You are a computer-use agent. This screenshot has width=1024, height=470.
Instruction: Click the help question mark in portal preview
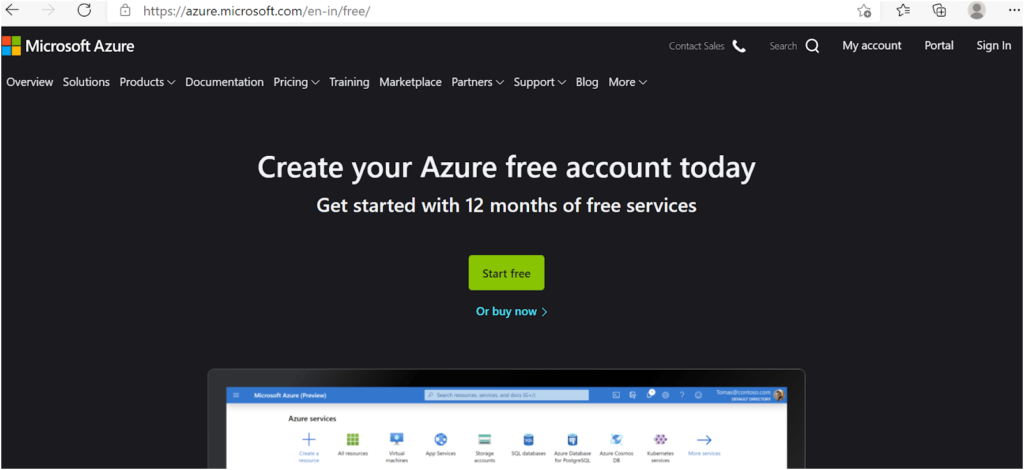682,395
